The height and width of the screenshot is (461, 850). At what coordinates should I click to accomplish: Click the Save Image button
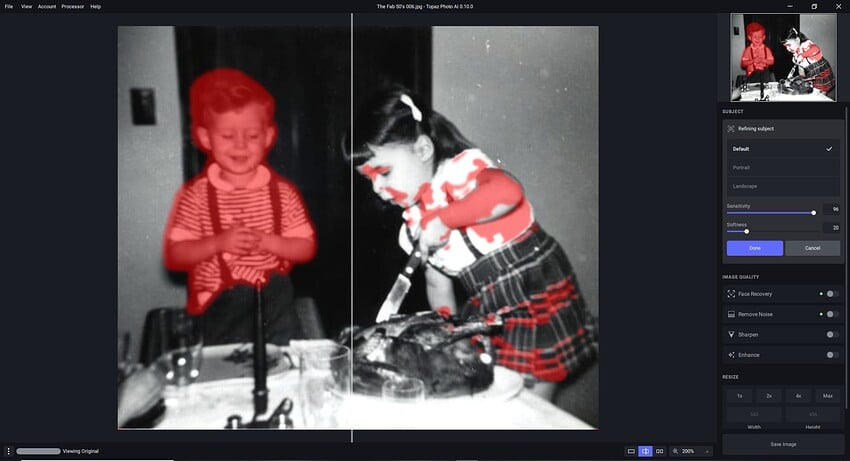pos(783,444)
